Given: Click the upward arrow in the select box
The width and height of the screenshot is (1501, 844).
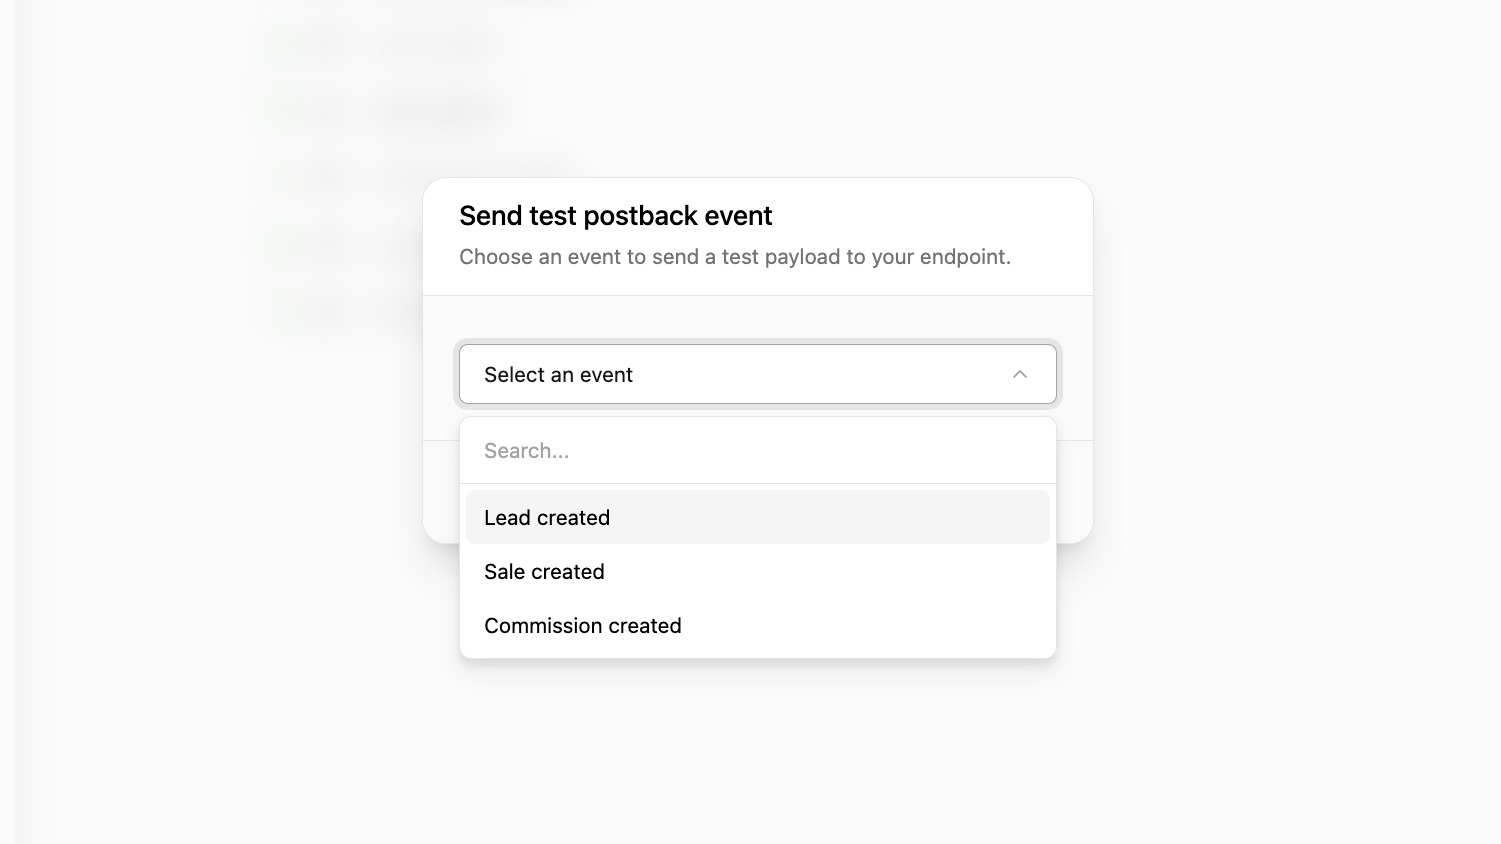Looking at the screenshot, I should point(1020,374).
